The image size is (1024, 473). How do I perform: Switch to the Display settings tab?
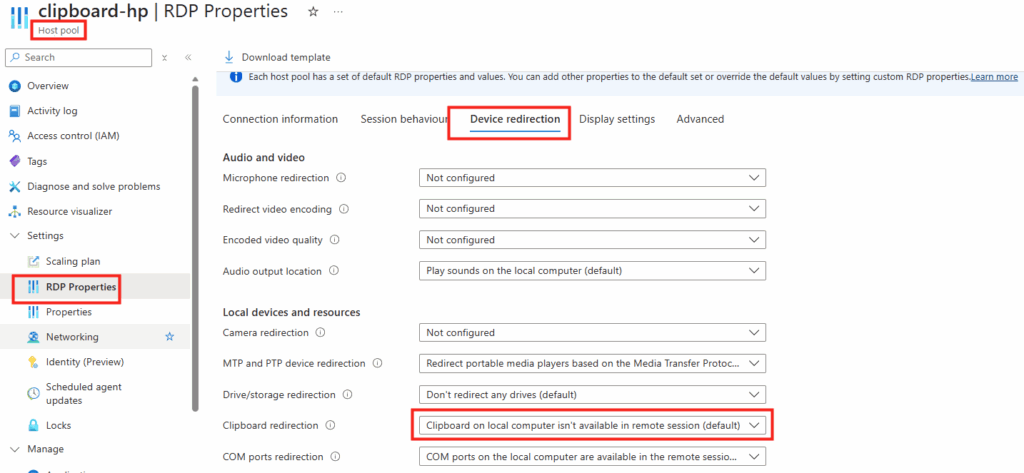617,119
